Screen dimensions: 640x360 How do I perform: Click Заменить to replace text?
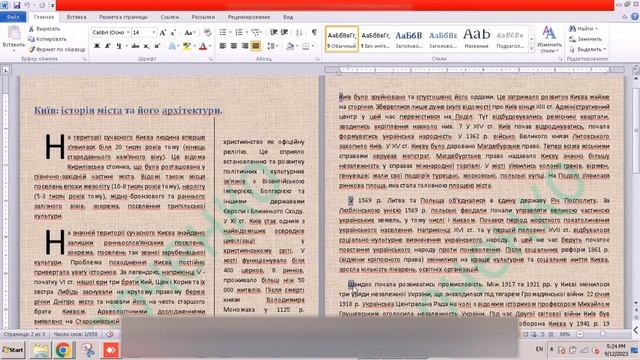(586, 39)
